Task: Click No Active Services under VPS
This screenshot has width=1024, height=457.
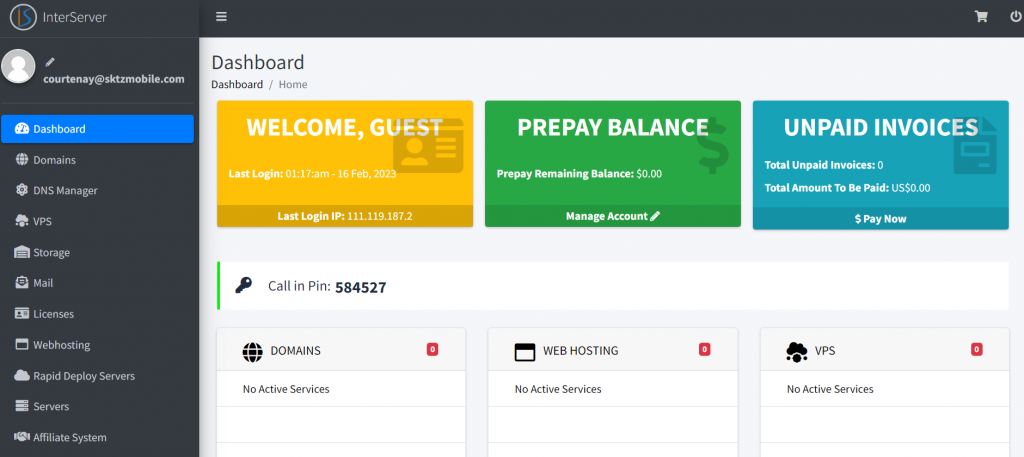Action: coord(830,389)
